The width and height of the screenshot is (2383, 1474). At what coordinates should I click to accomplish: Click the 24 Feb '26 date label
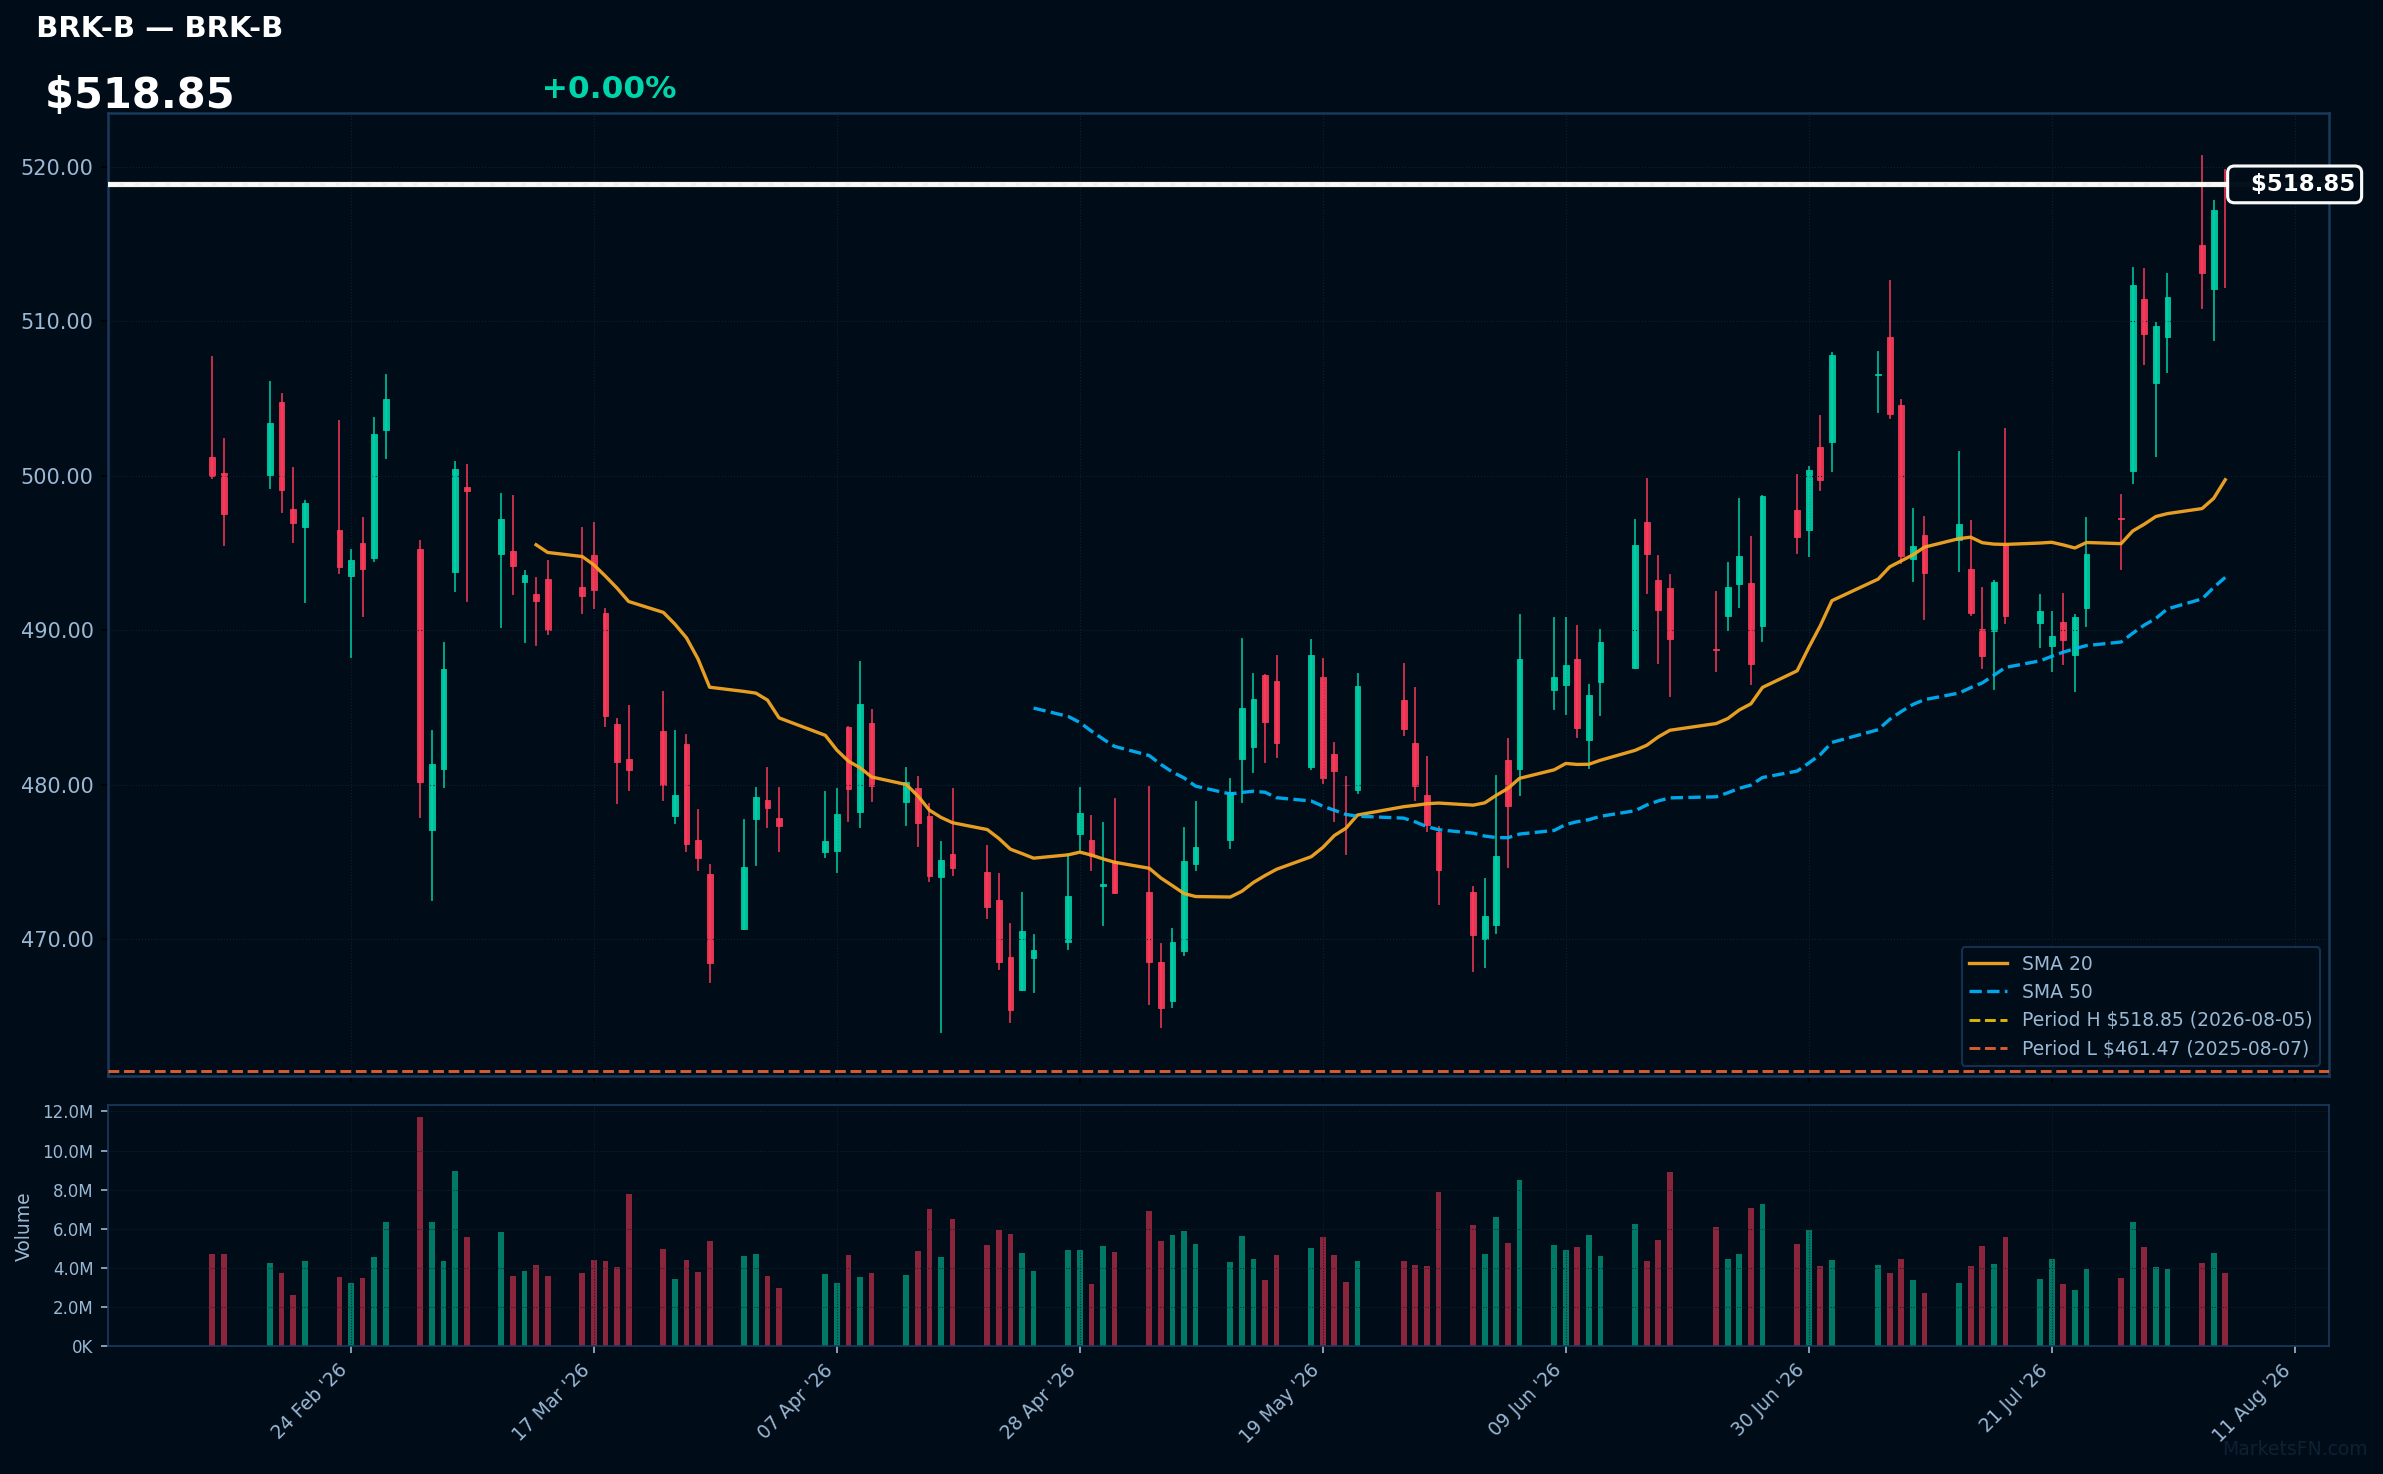tap(309, 1401)
